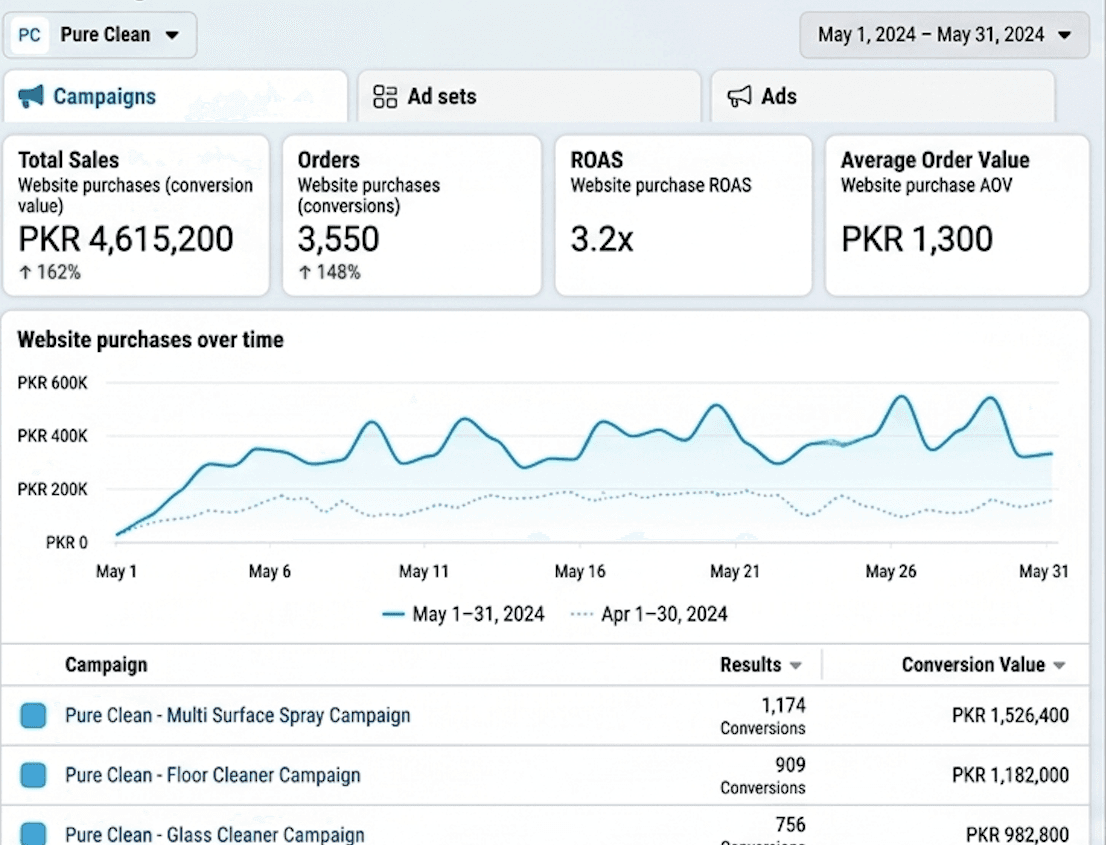Open the May 2024 date range dropdown
This screenshot has height=845, width=1106.
coord(944,35)
